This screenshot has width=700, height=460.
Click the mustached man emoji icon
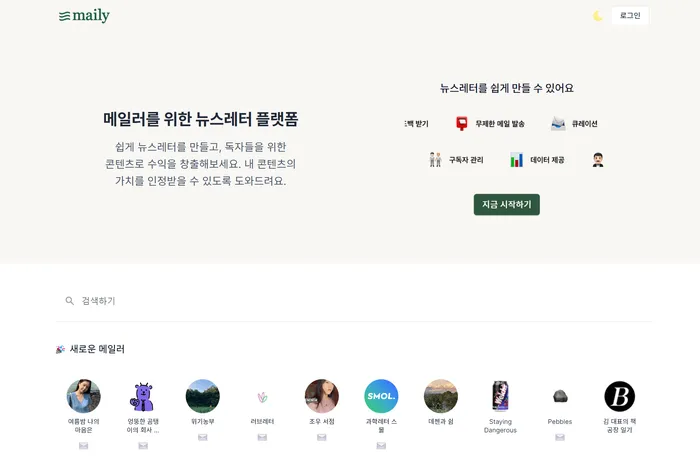pos(598,159)
